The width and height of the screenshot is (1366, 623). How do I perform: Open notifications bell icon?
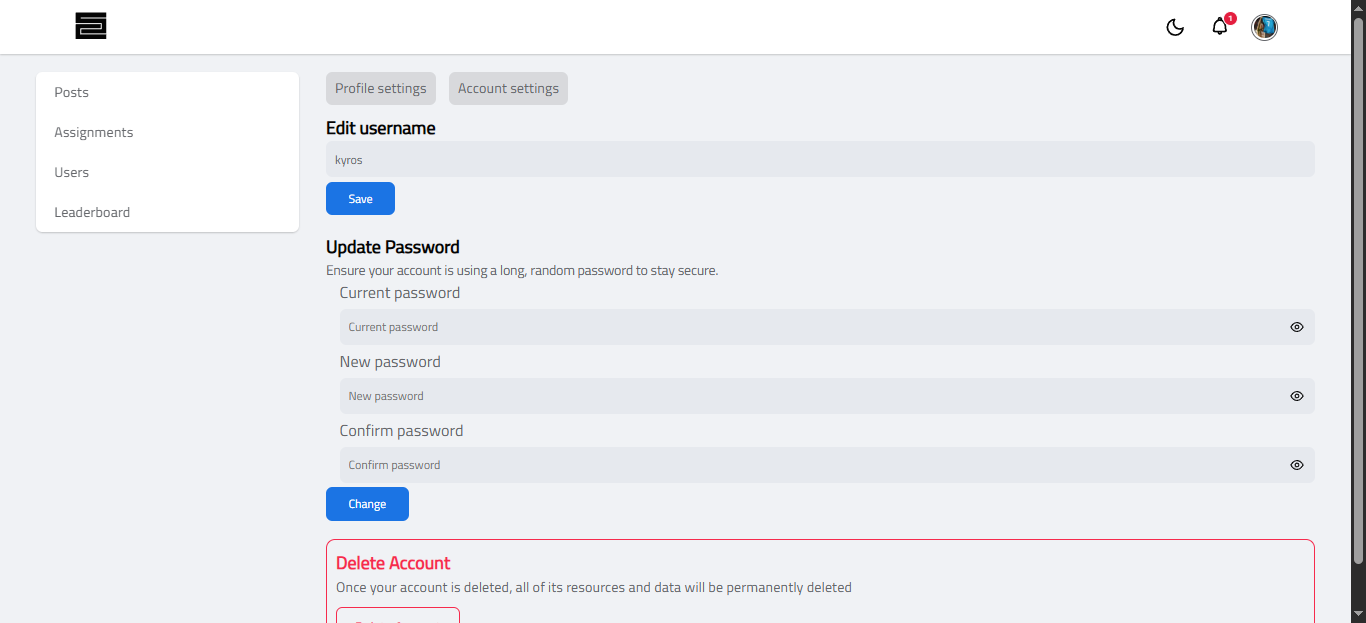1220,27
